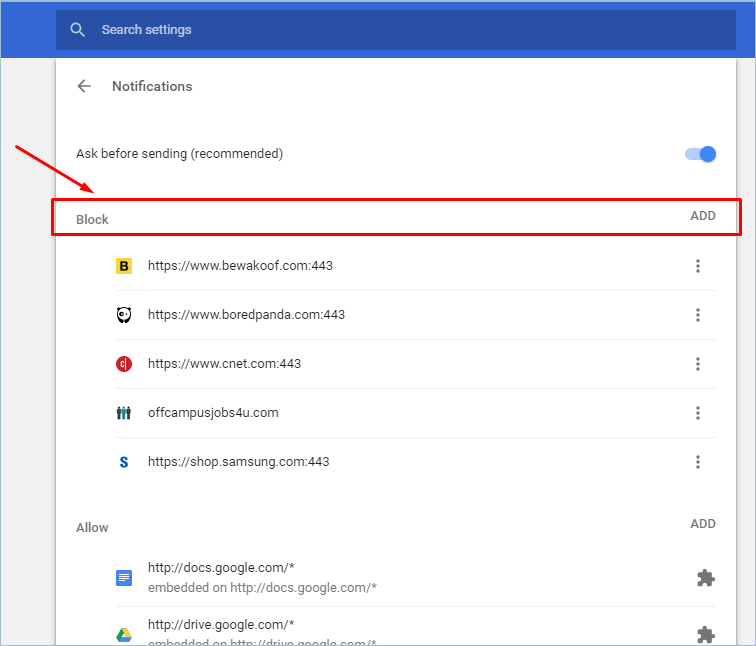Click the Samsung shop favicon
Screen dimensions: 756x646
point(124,462)
